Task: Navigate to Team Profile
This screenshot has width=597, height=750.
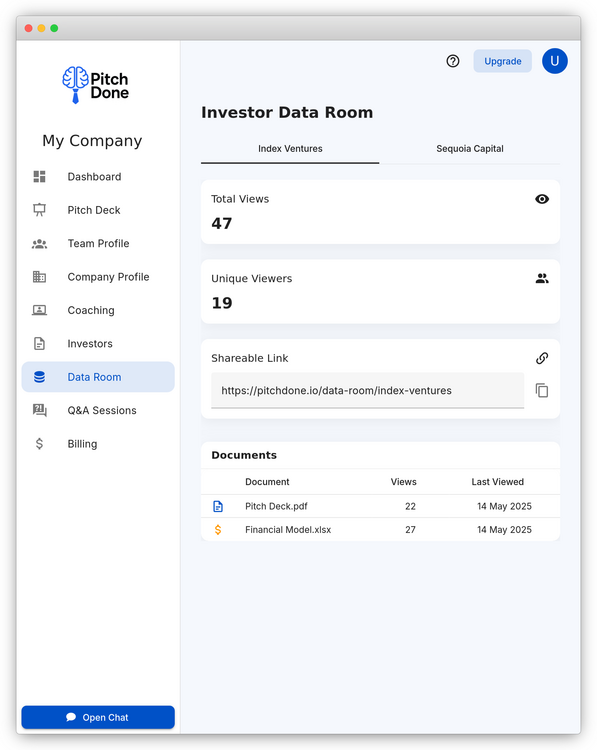Action: click(98, 243)
